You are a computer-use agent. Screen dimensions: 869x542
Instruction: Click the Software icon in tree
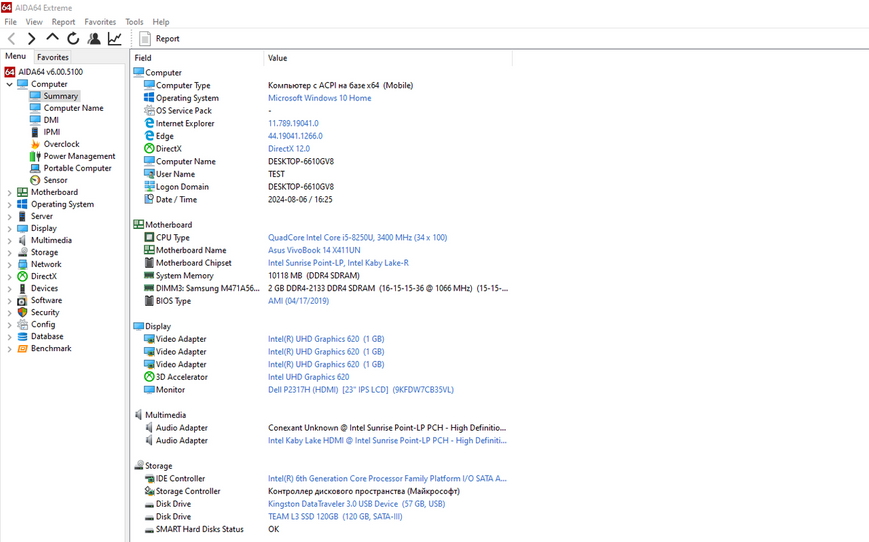pyautogui.click(x=22, y=300)
